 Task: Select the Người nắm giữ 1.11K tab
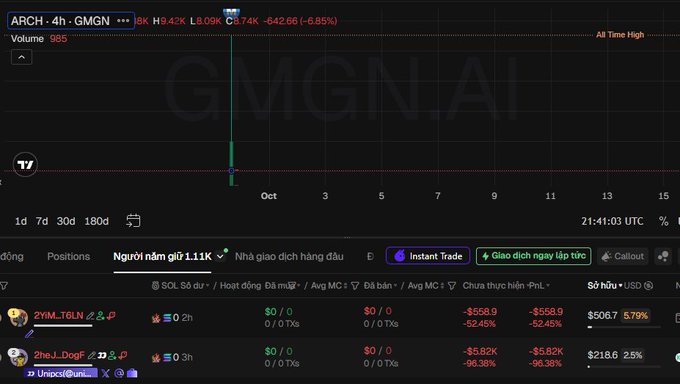(162, 256)
